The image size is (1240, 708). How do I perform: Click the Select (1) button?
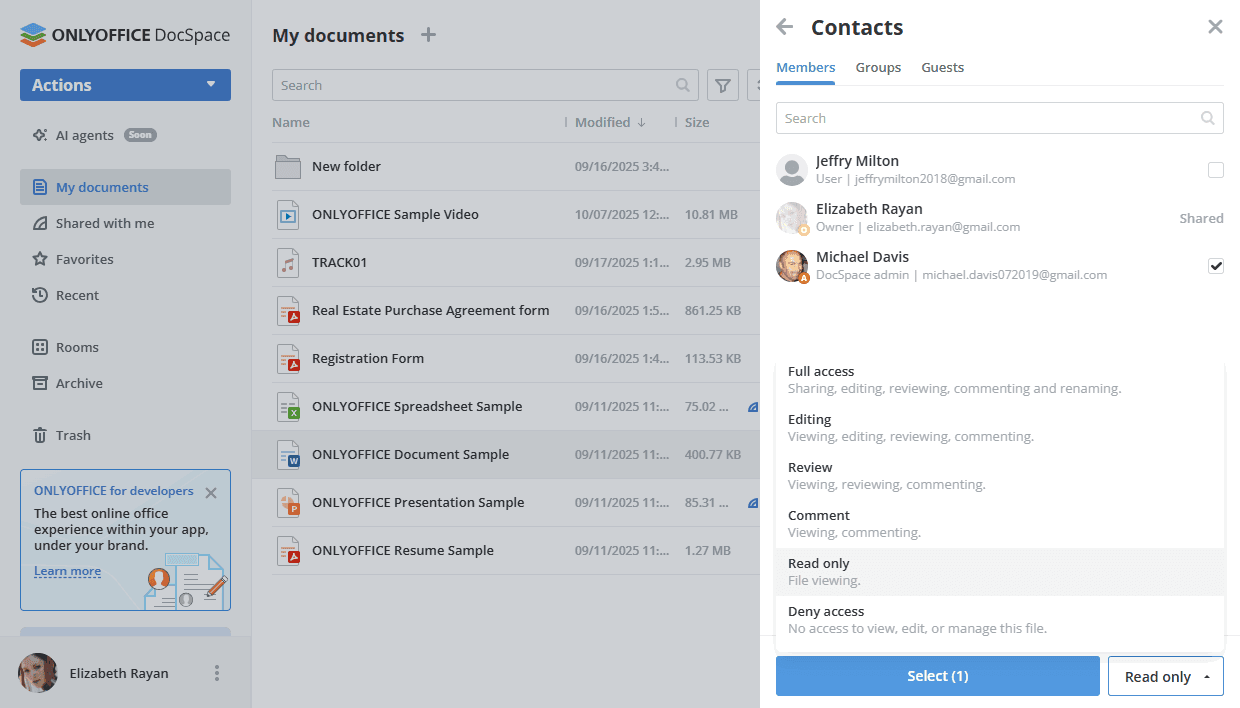[937, 676]
